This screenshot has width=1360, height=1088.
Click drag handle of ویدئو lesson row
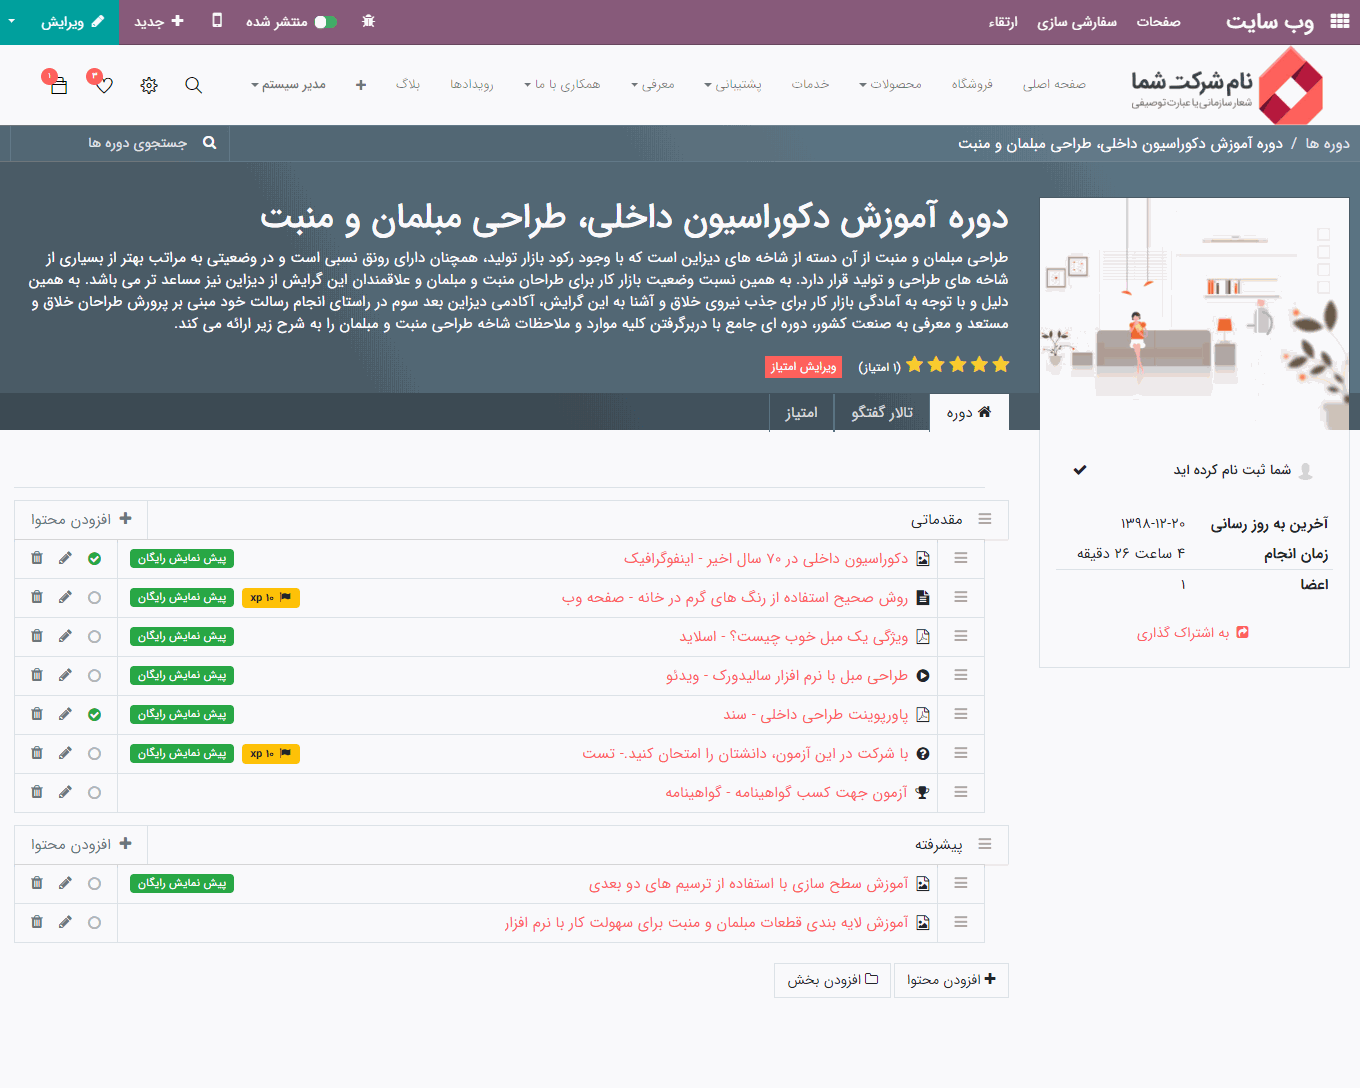(x=961, y=675)
